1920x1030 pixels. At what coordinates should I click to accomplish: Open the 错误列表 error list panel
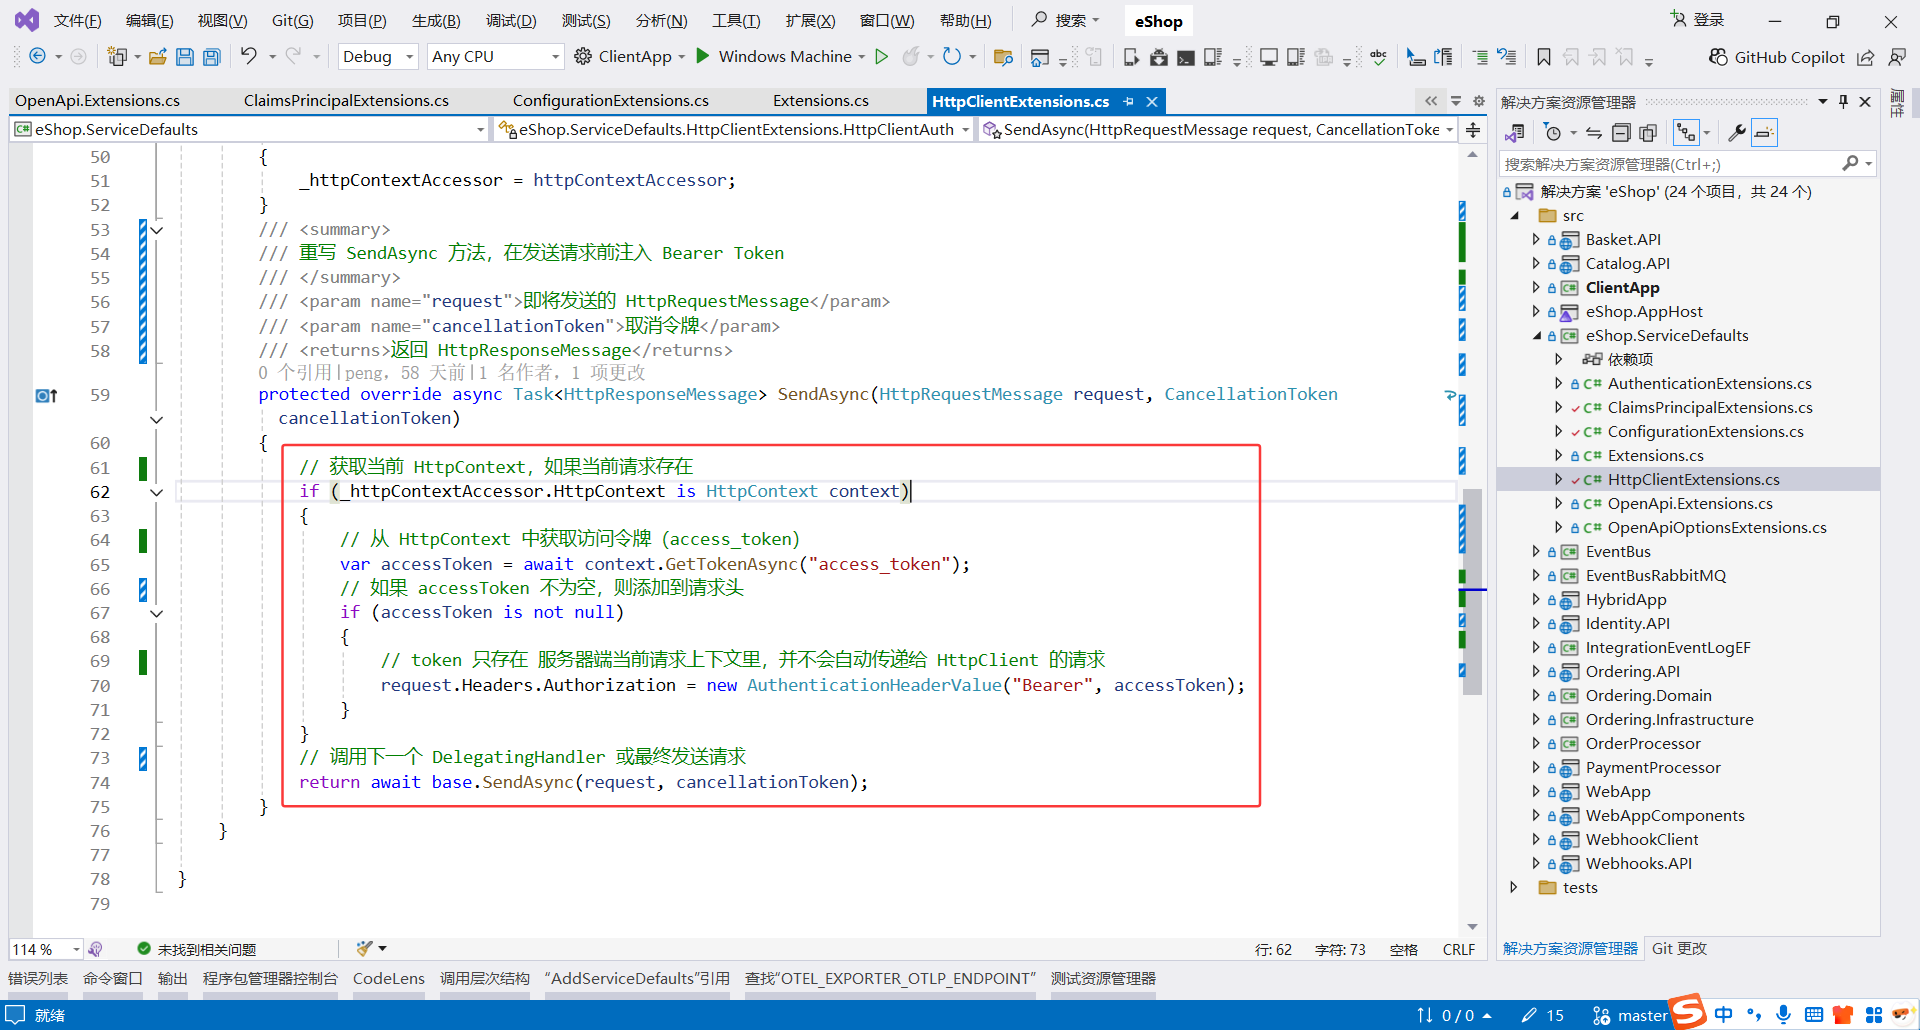(x=38, y=978)
